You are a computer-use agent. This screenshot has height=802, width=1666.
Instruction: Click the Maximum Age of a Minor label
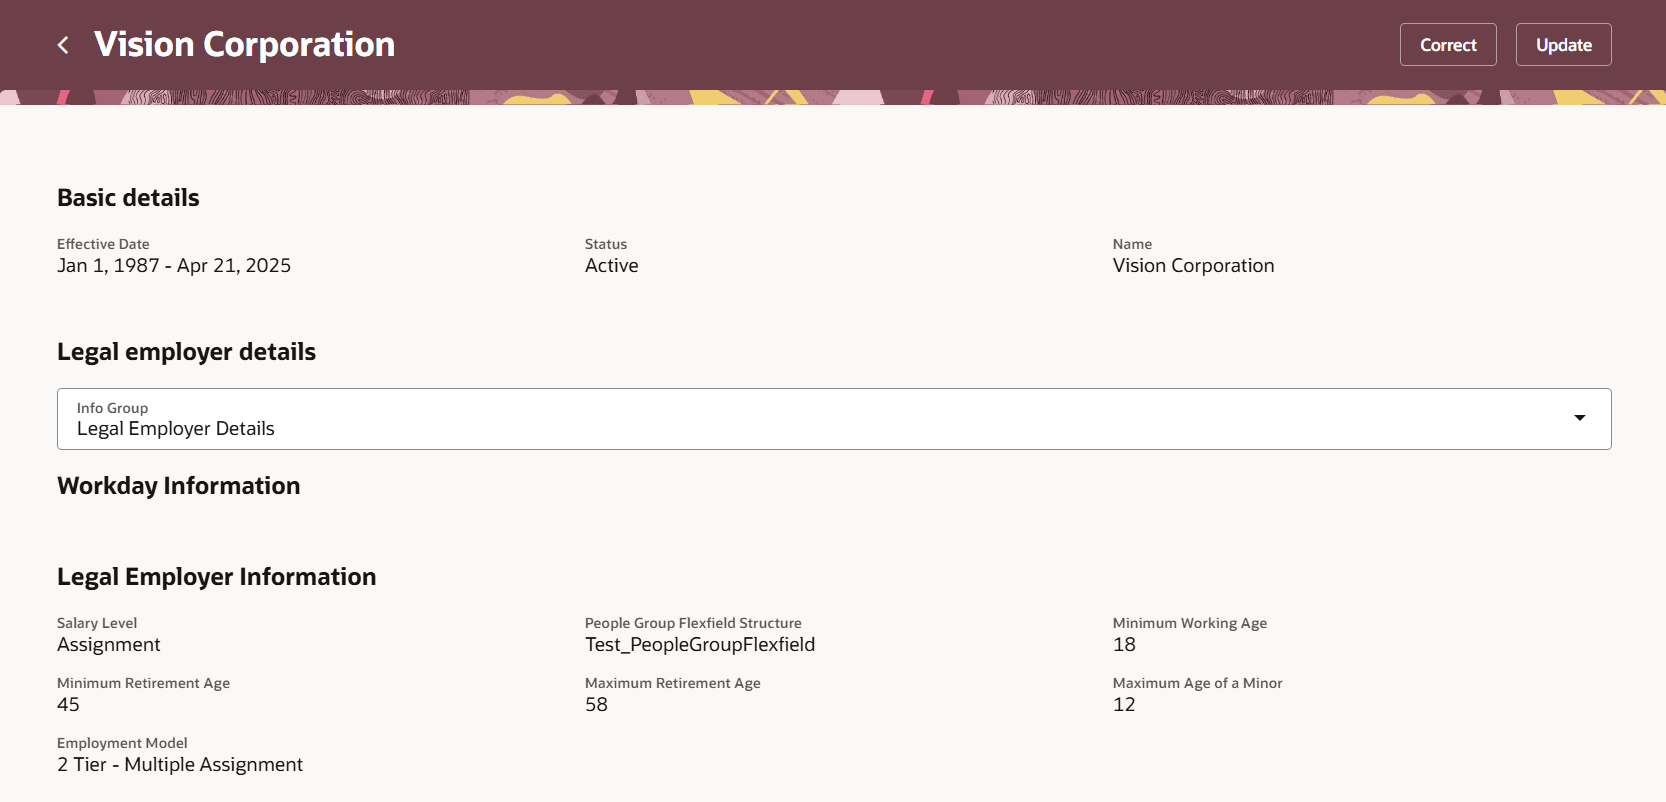[1197, 683]
